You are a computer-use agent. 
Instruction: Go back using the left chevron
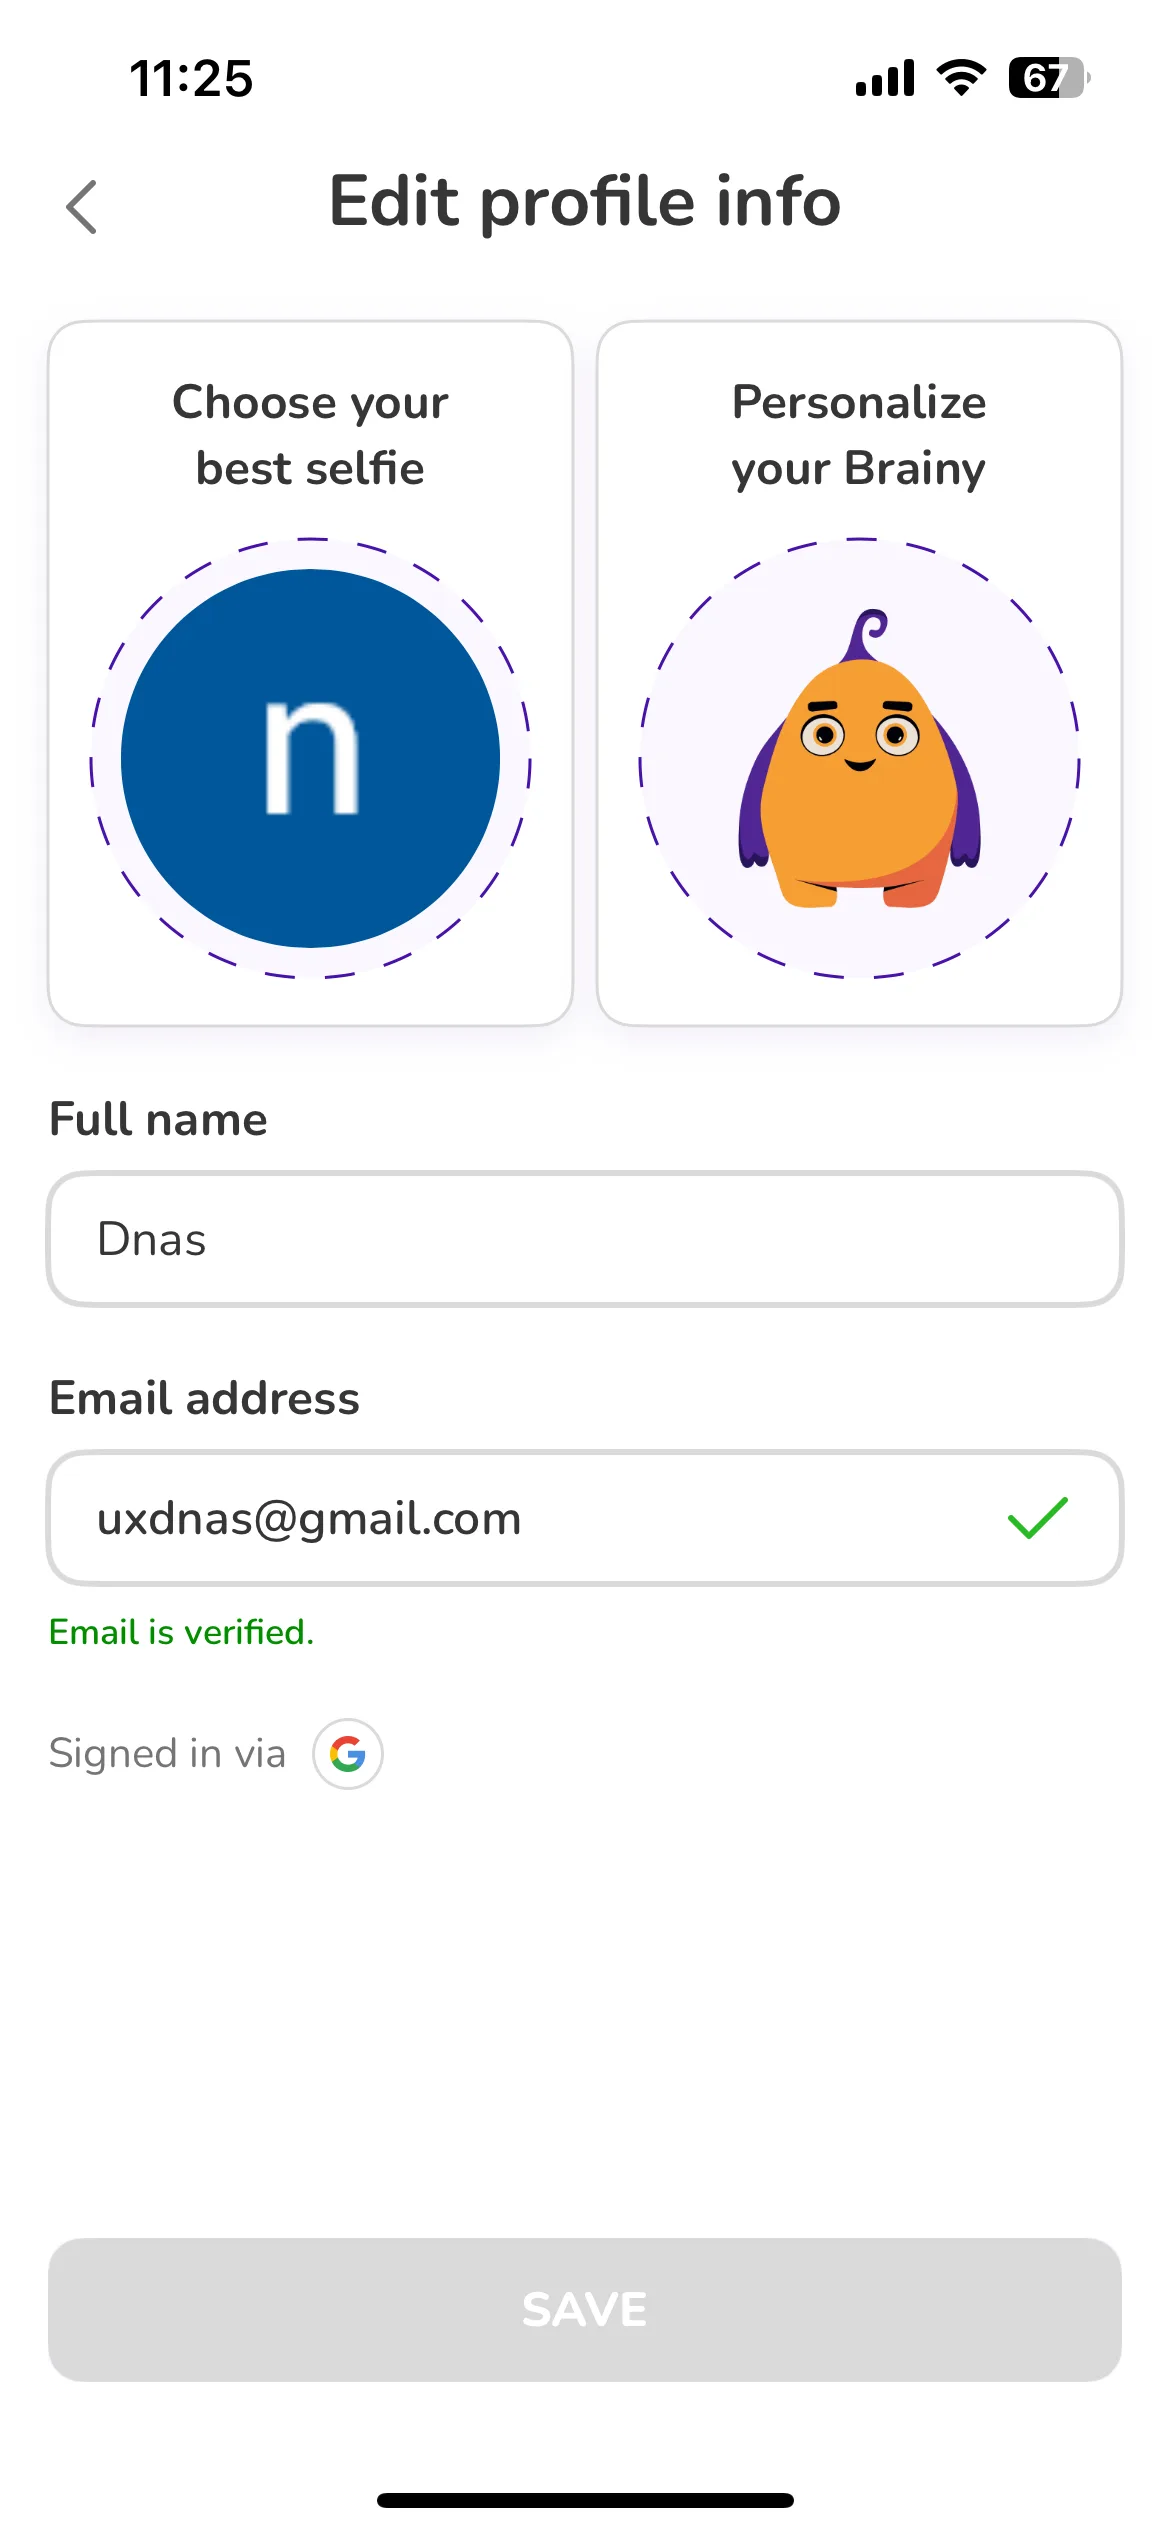(81, 207)
